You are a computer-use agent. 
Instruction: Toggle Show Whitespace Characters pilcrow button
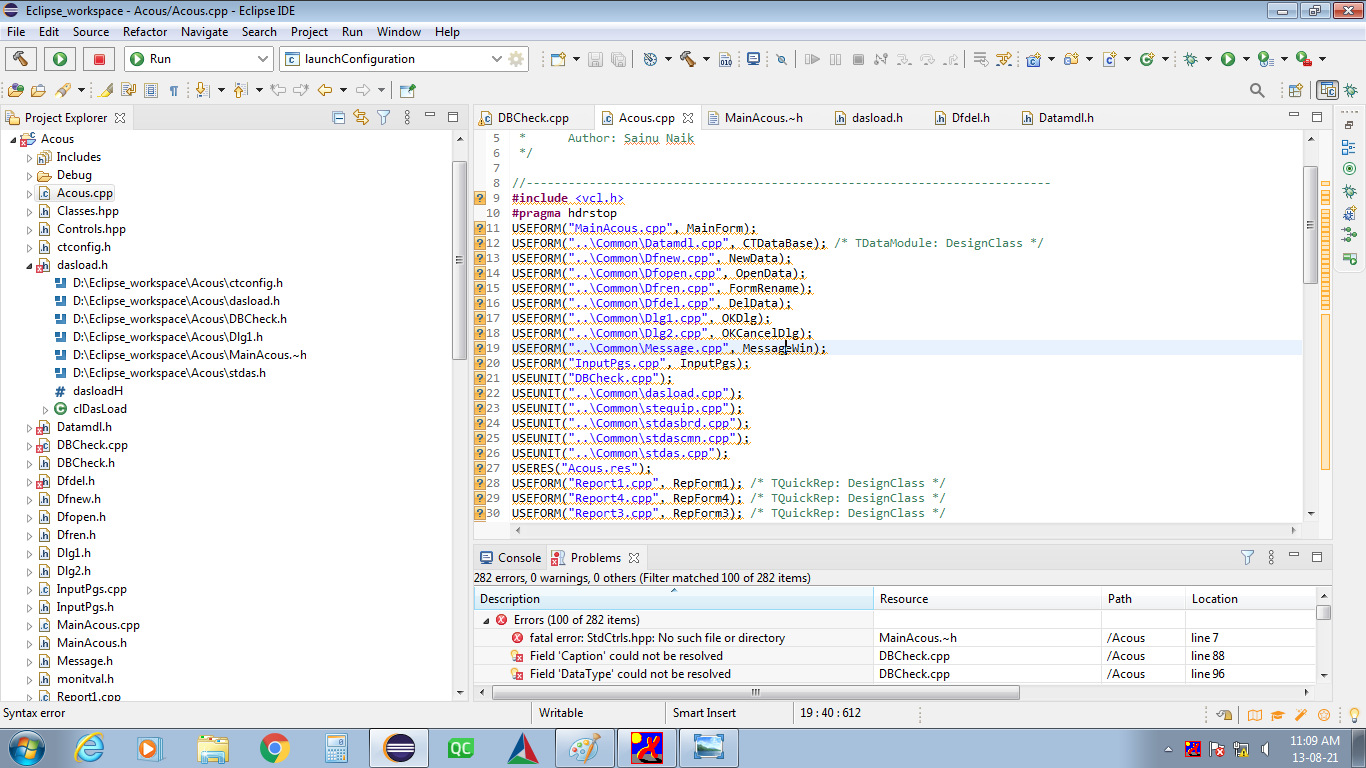pos(174,90)
